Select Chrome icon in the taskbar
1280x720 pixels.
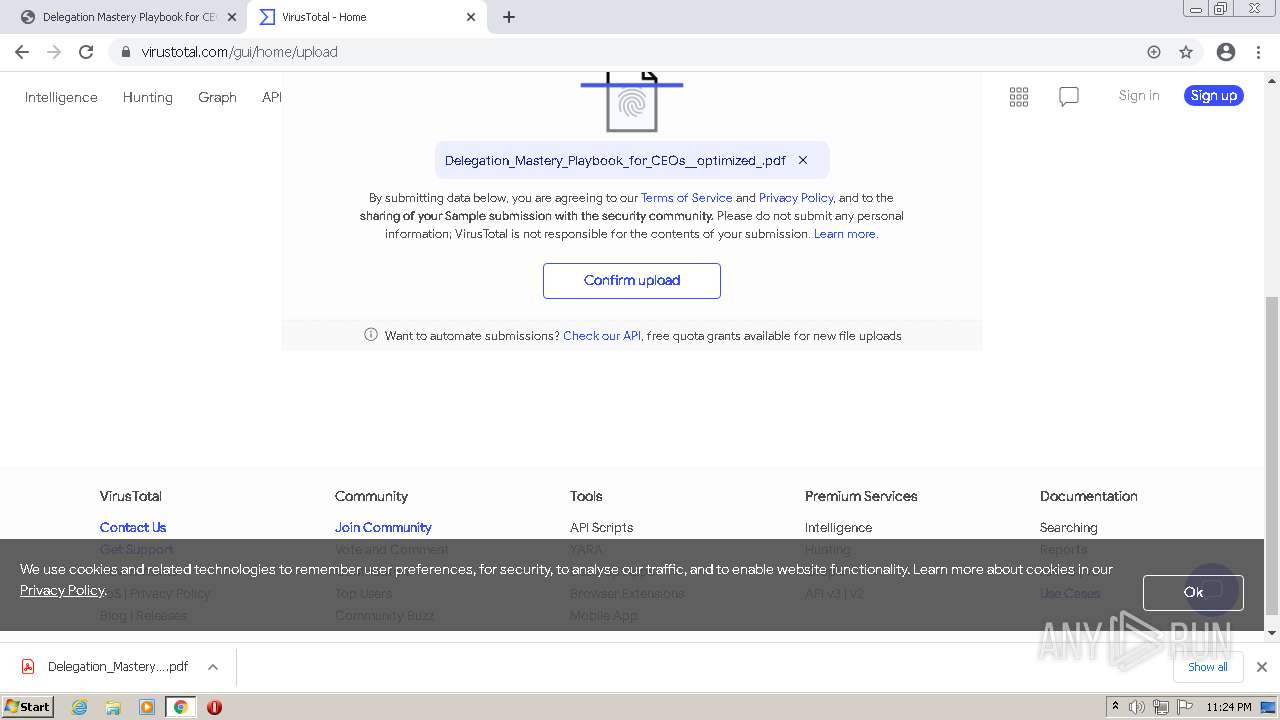[x=181, y=707]
